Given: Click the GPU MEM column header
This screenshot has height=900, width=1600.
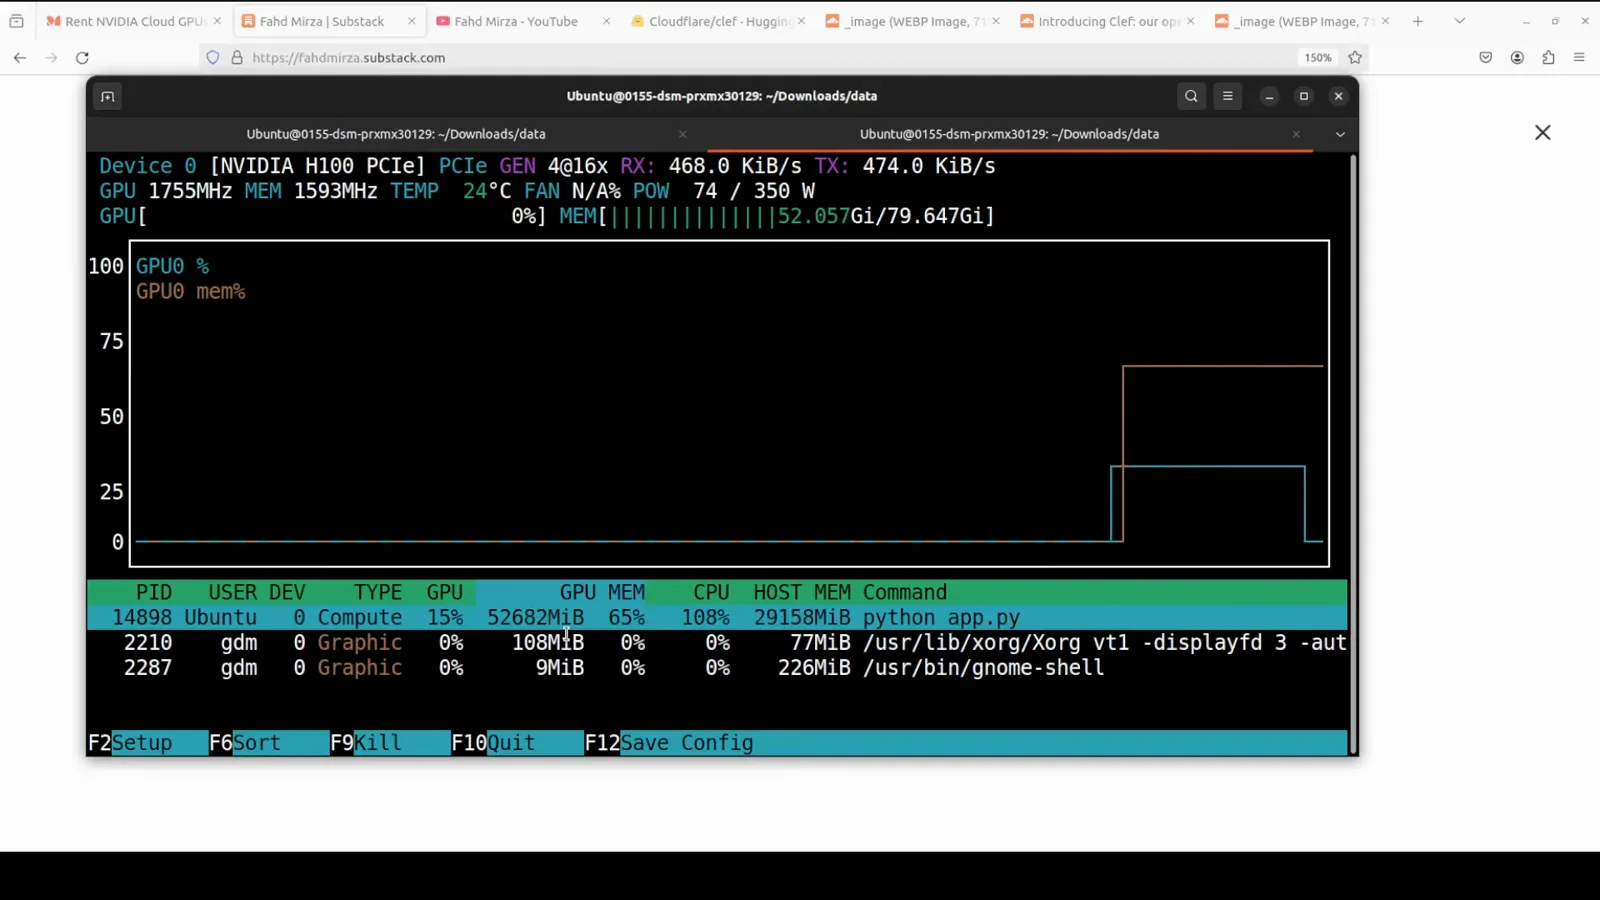Looking at the screenshot, I should (602, 593).
